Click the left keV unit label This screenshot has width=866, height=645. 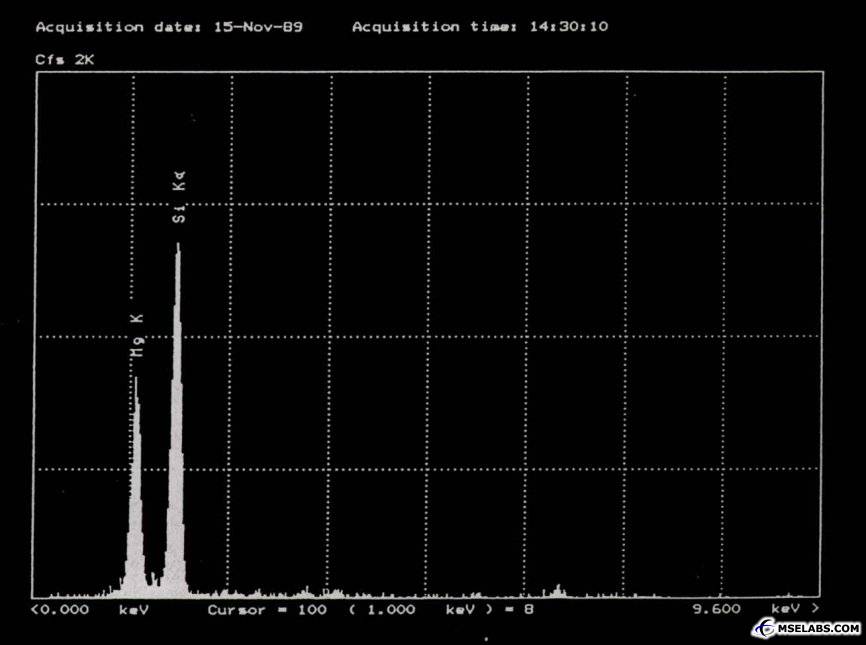tap(133, 609)
